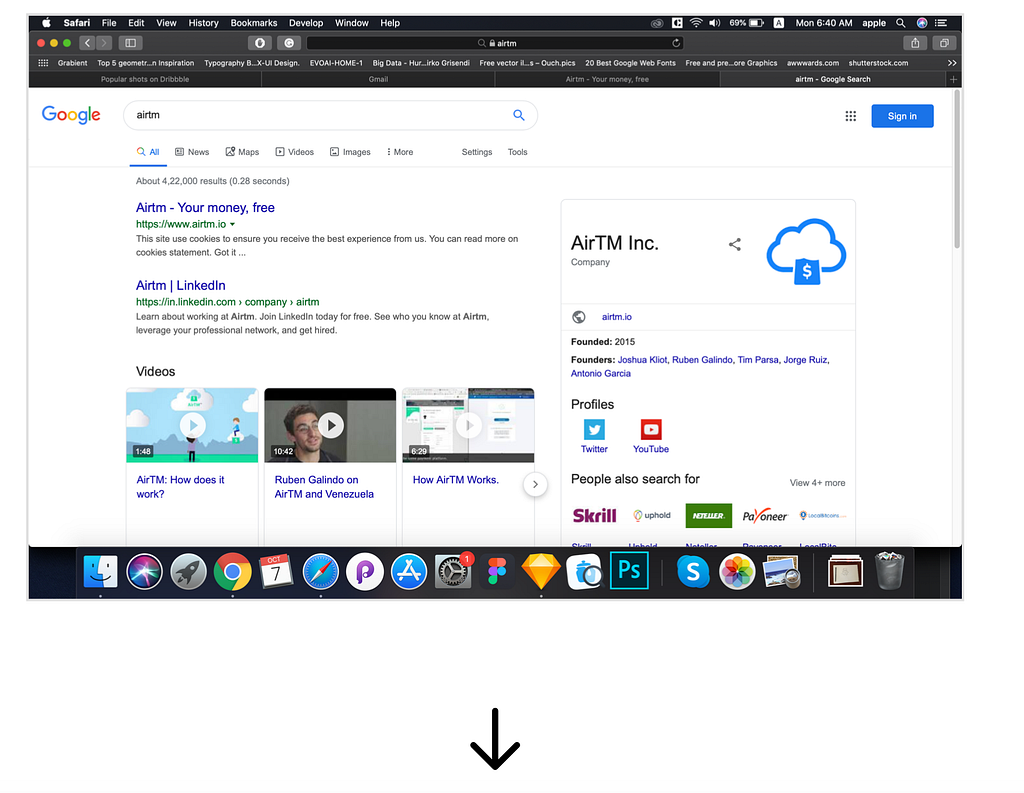The image size is (1024, 793).
Task: Click the globe icon beside airtm.io
Action: pyautogui.click(x=579, y=317)
